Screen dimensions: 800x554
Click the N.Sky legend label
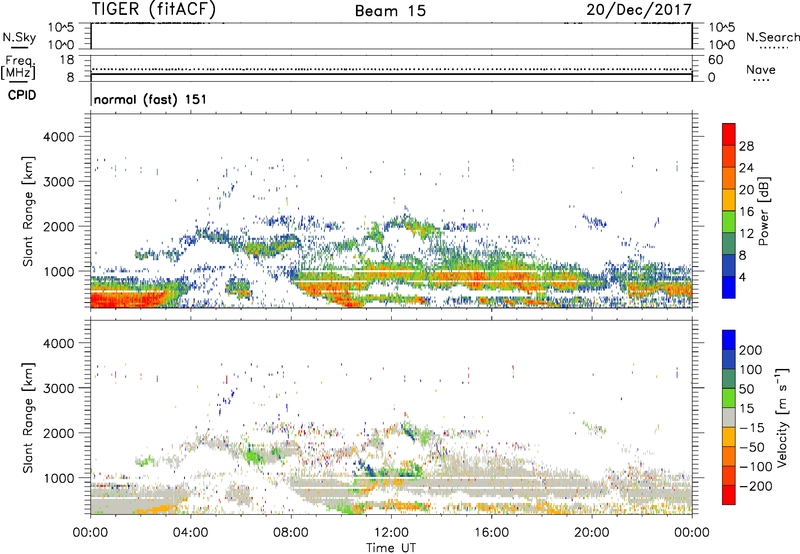tap(19, 37)
